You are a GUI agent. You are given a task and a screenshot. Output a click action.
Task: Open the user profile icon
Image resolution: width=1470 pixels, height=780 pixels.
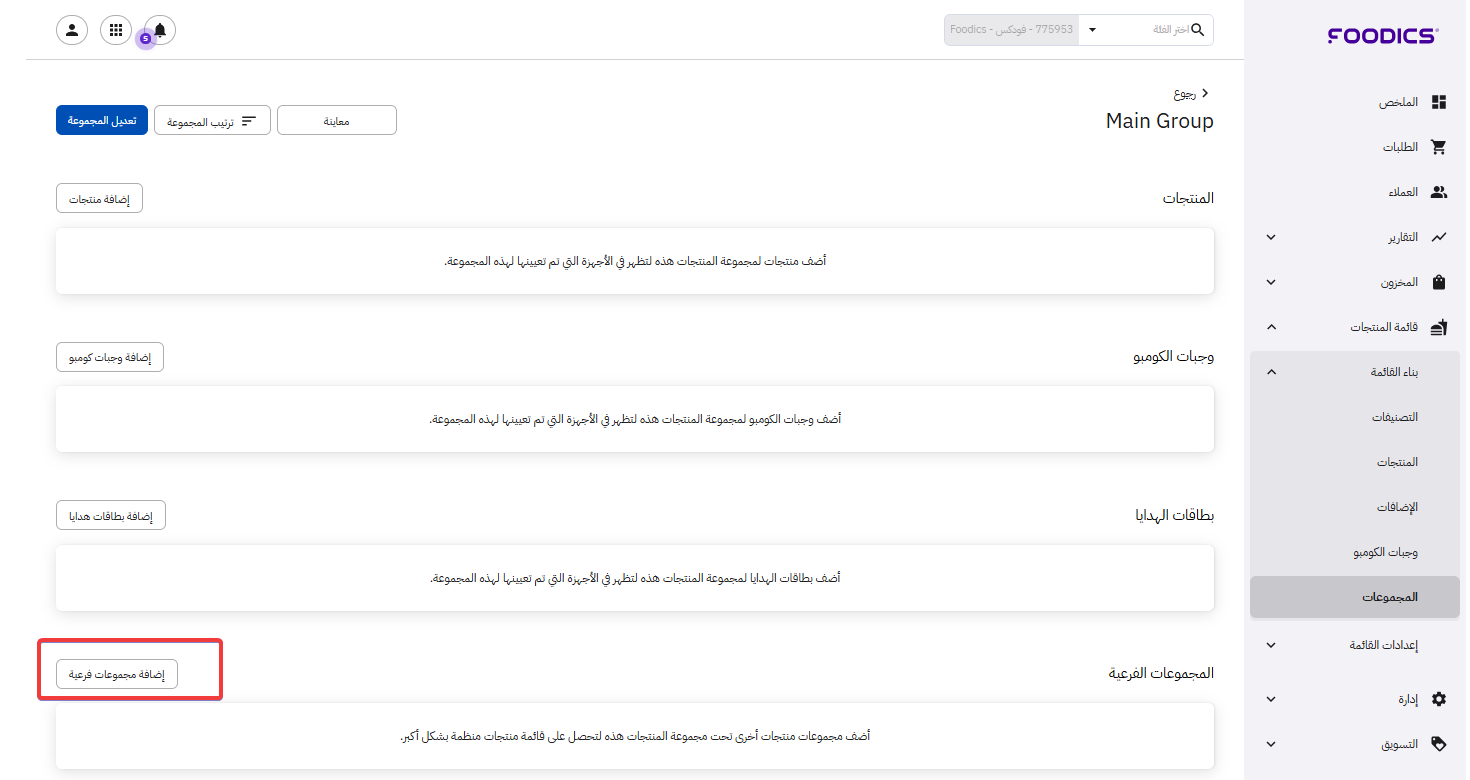72,30
